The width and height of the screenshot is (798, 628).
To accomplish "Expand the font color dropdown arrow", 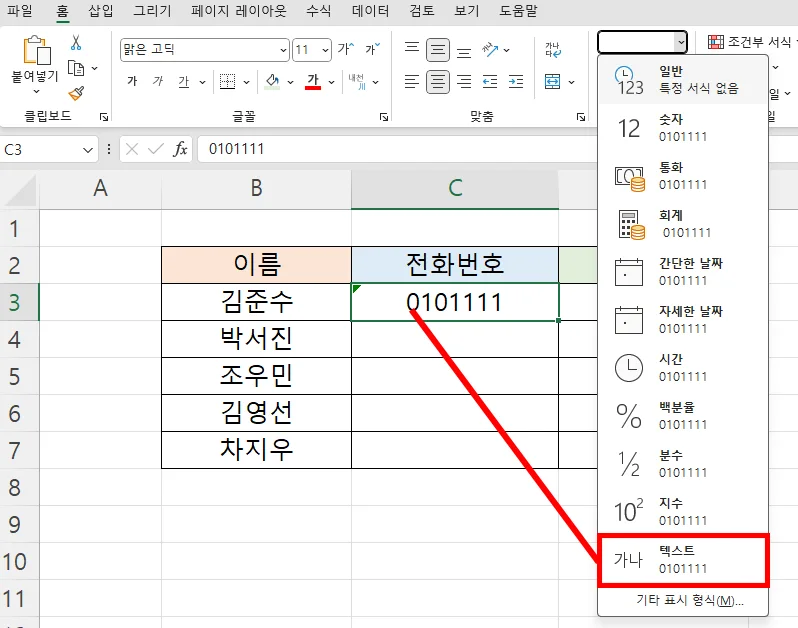I will (331, 82).
